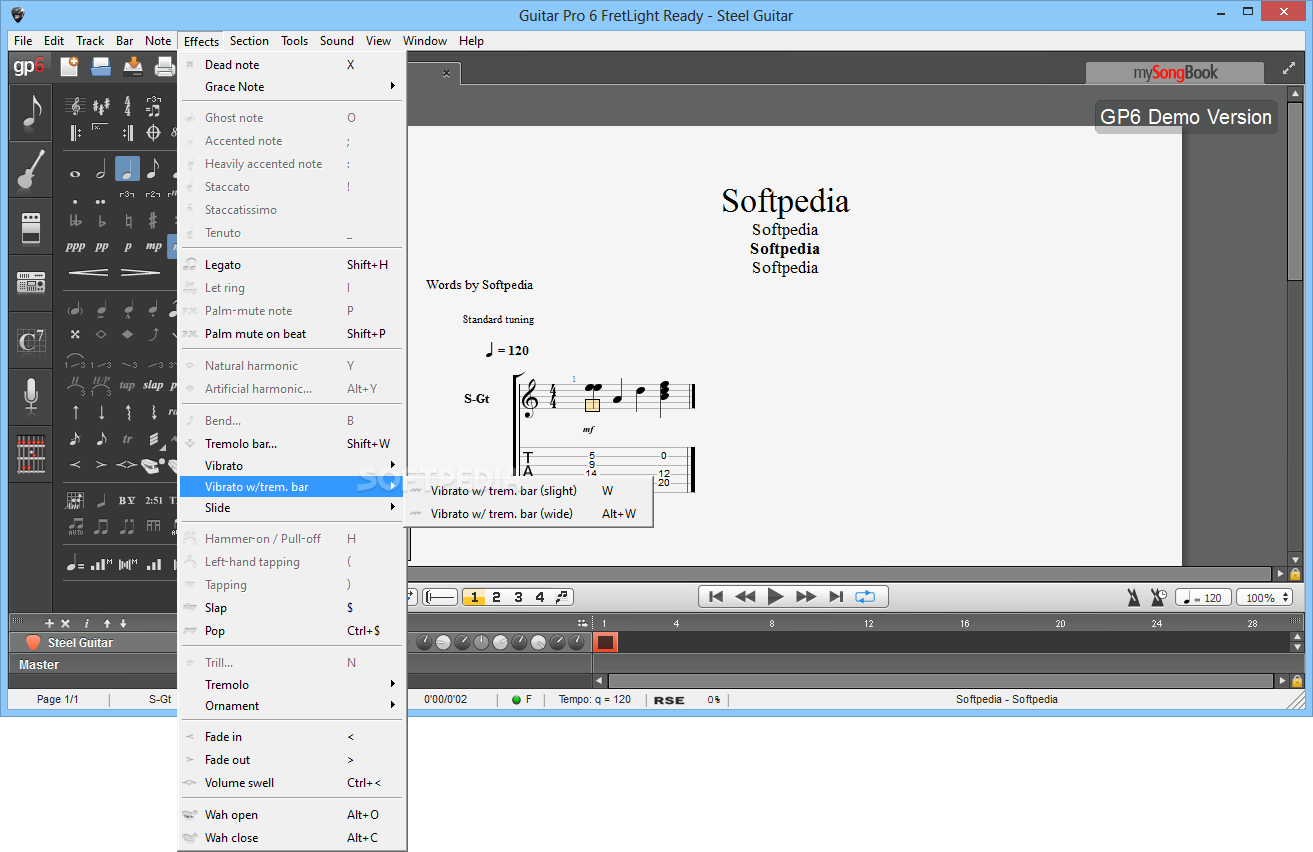The image size is (1313, 852).
Task: Move track down with down arrow icon
Action: tap(122, 623)
